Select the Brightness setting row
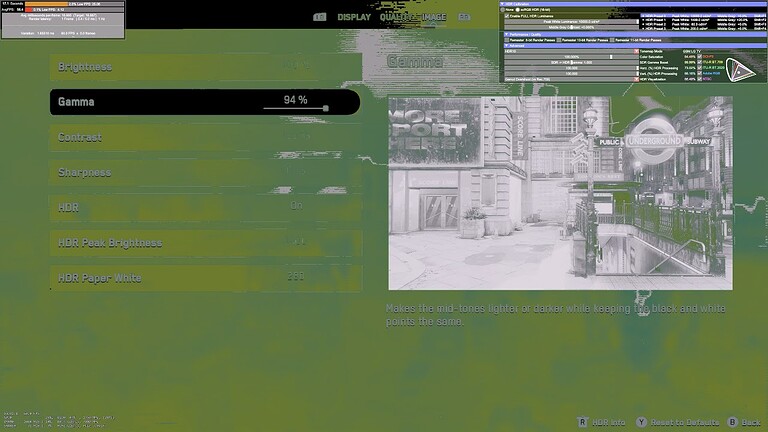Screen dimensions: 768x432 [205, 67]
